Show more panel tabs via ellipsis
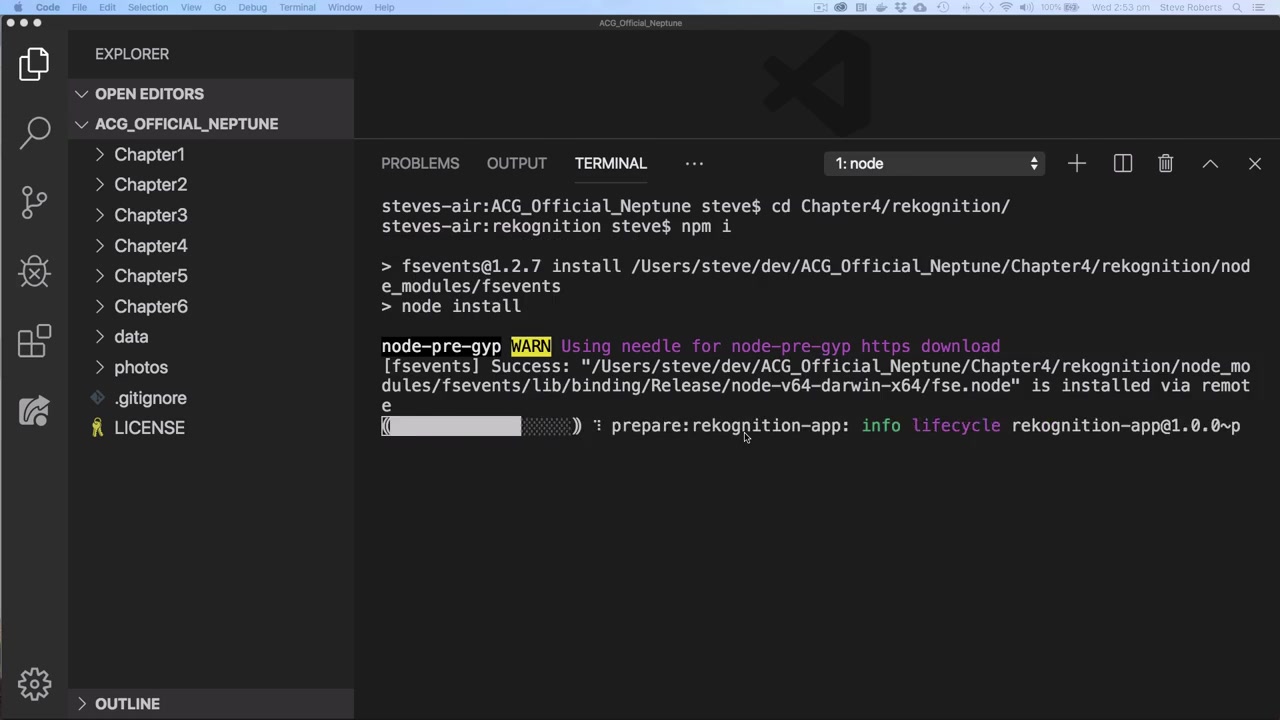Screen dimensions: 1280x720 click(694, 163)
